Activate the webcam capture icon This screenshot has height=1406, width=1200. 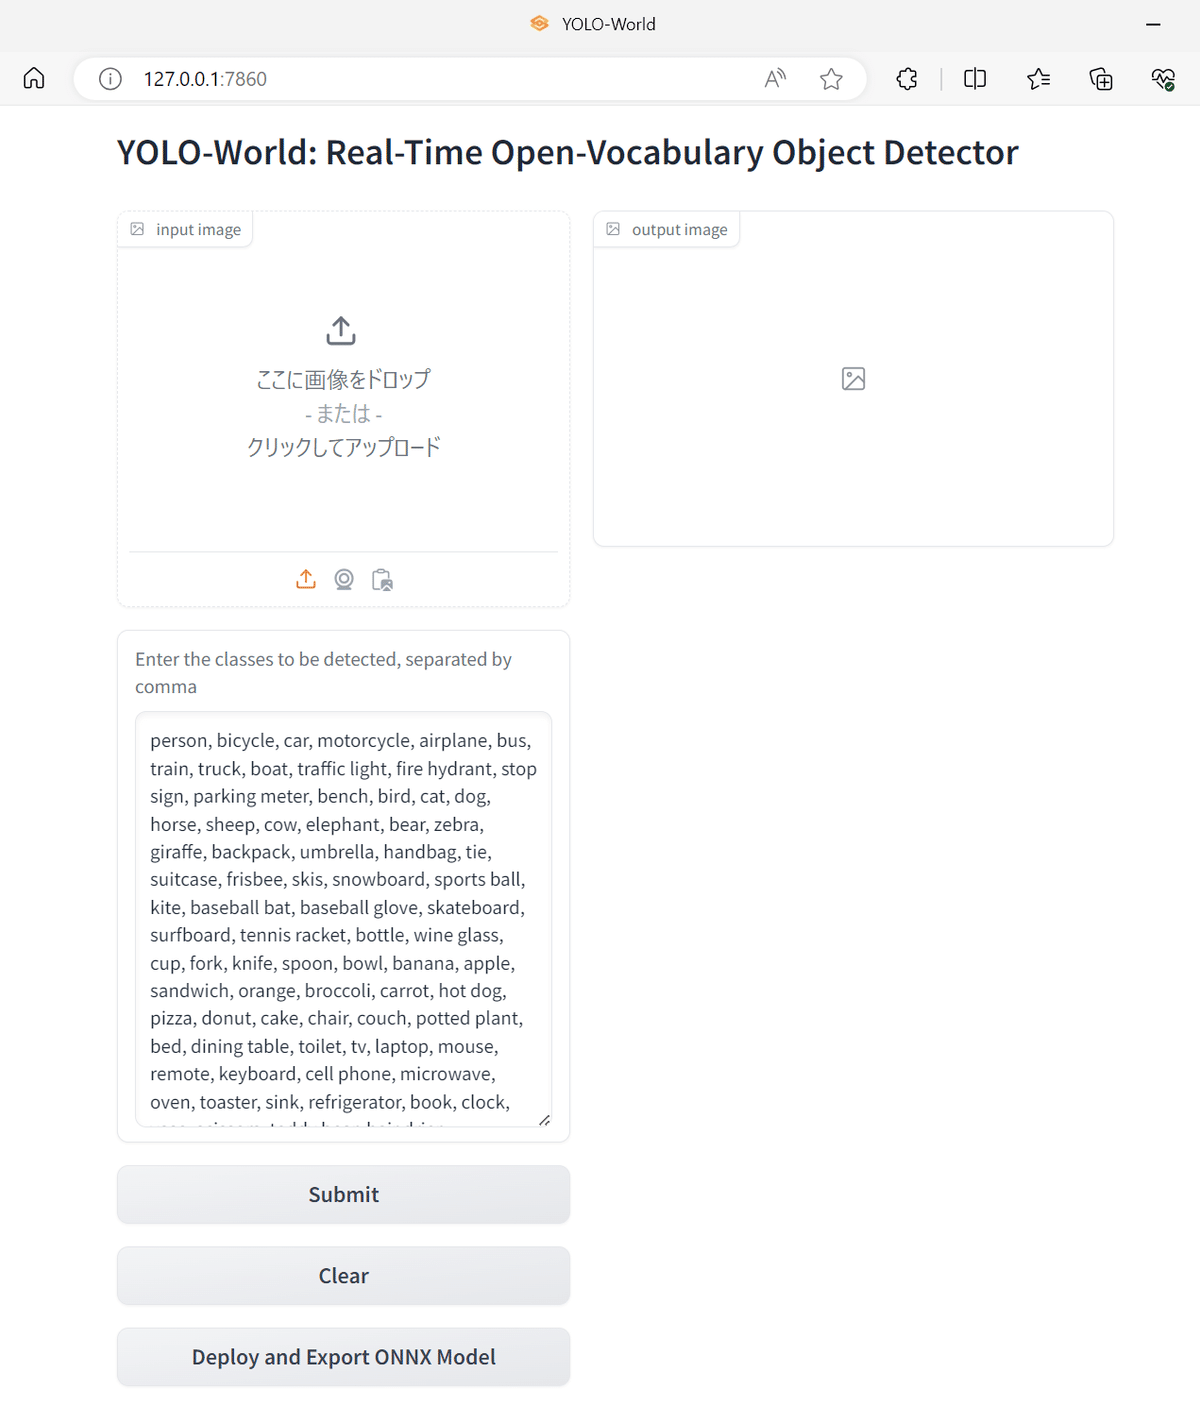(344, 579)
